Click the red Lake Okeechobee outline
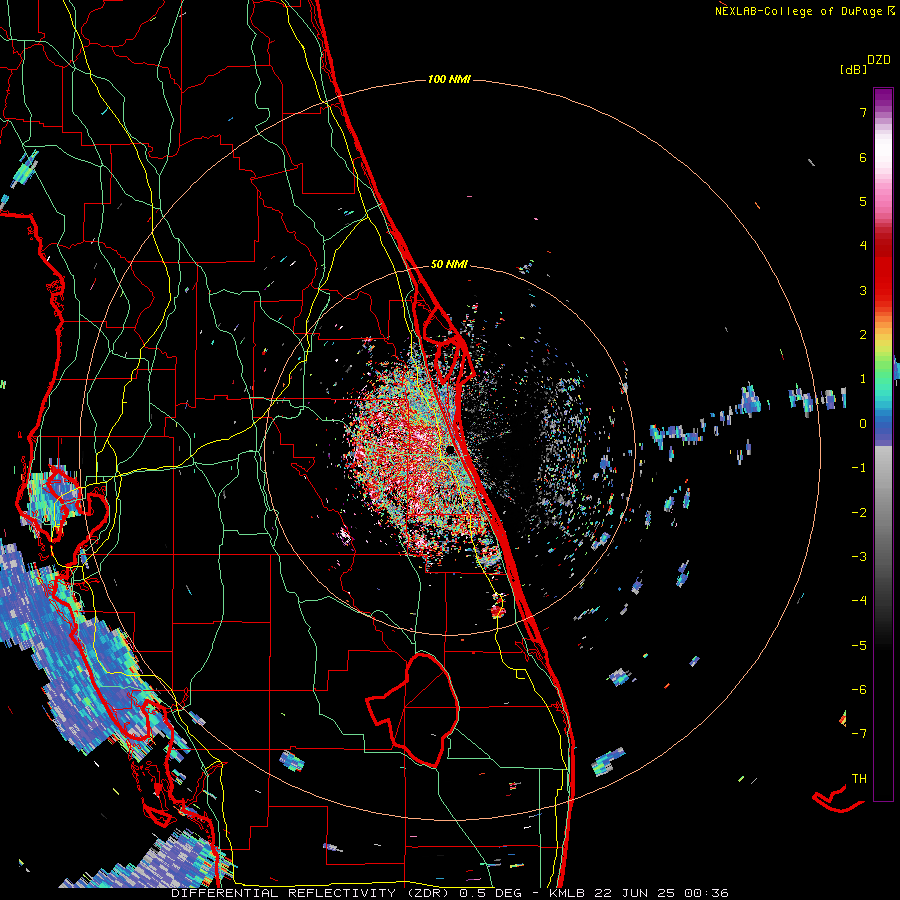The height and width of the screenshot is (900, 900). coord(413,710)
